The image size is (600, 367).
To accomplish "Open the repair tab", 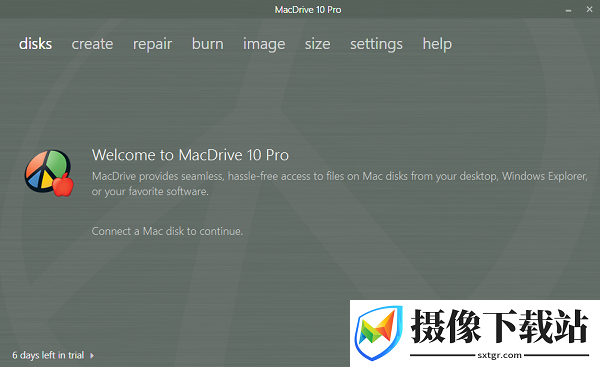I will pyautogui.click(x=152, y=44).
